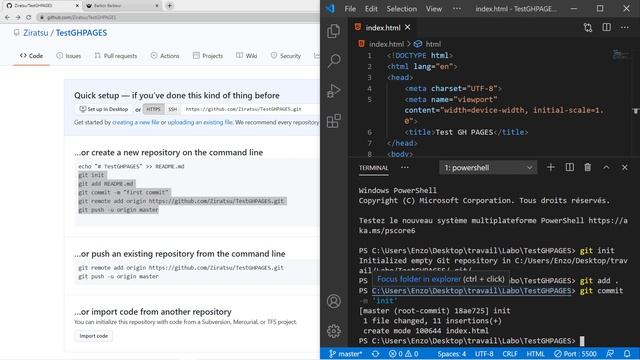This screenshot has height=360, width=640.
Task: Open the Edit menu
Action: 371,9
